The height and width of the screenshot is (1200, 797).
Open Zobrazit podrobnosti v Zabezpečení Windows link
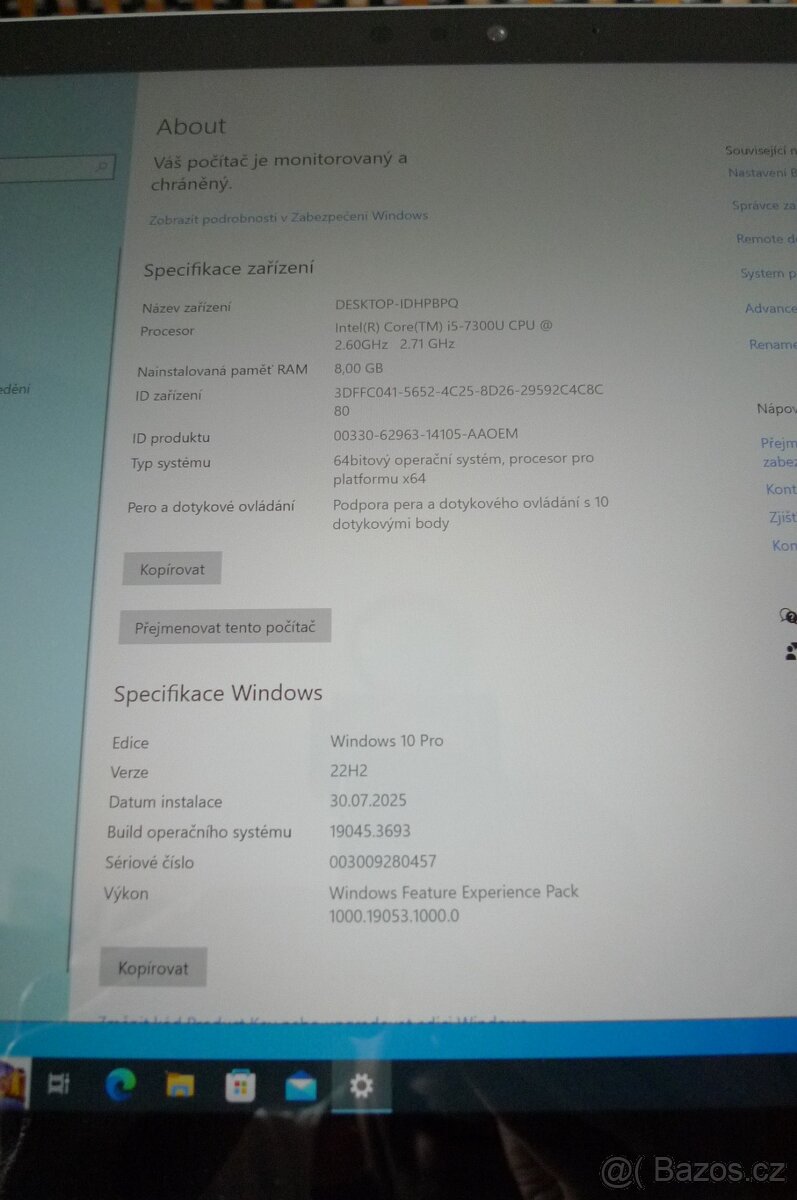(x=289, y=217)
